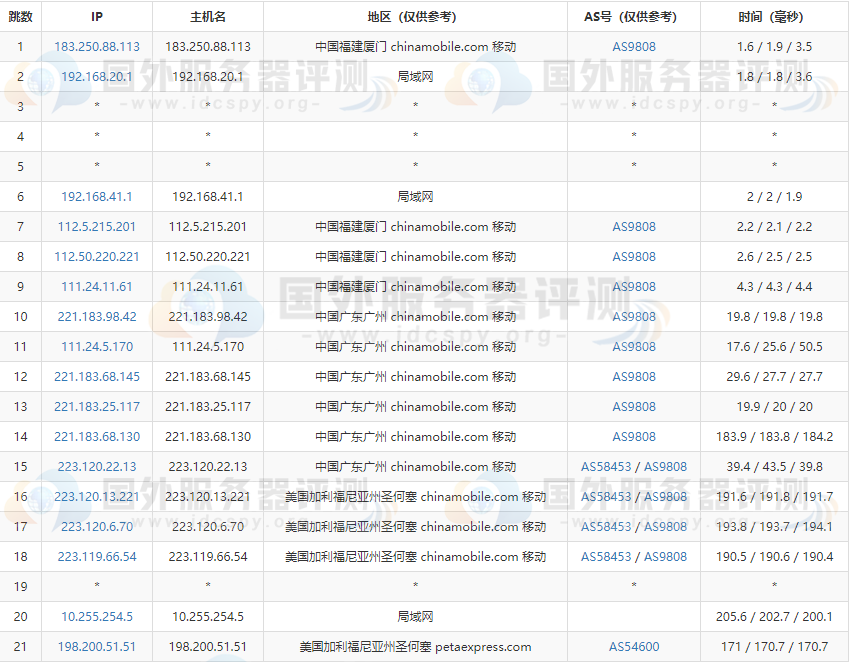
Task: Select the 112.50.220.221 IP link
Action: coord(97,257)
